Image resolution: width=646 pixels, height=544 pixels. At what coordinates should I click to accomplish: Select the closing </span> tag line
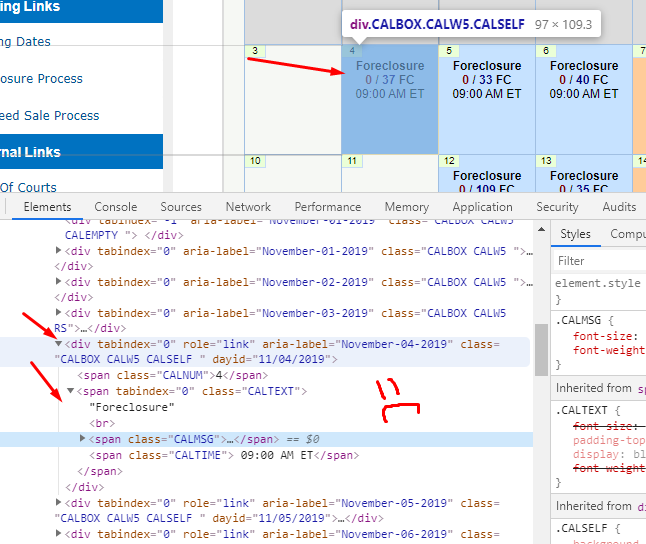click(x=100, y=471)
